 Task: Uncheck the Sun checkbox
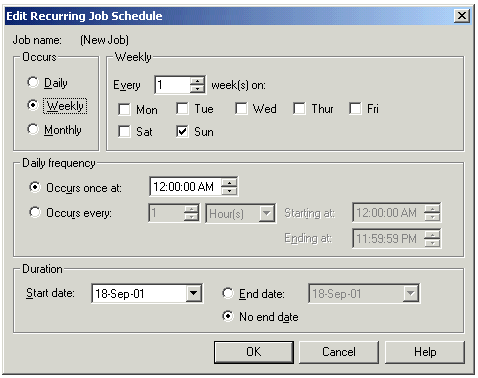pos(182,131)
